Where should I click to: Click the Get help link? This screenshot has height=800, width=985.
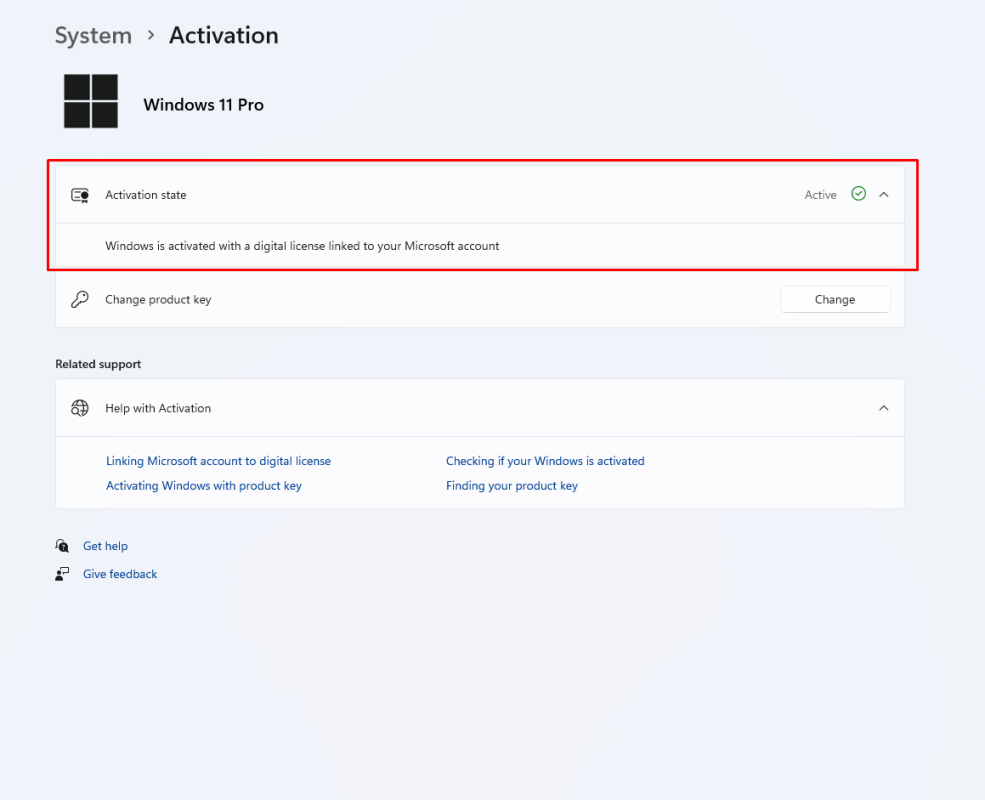[105, 546]
